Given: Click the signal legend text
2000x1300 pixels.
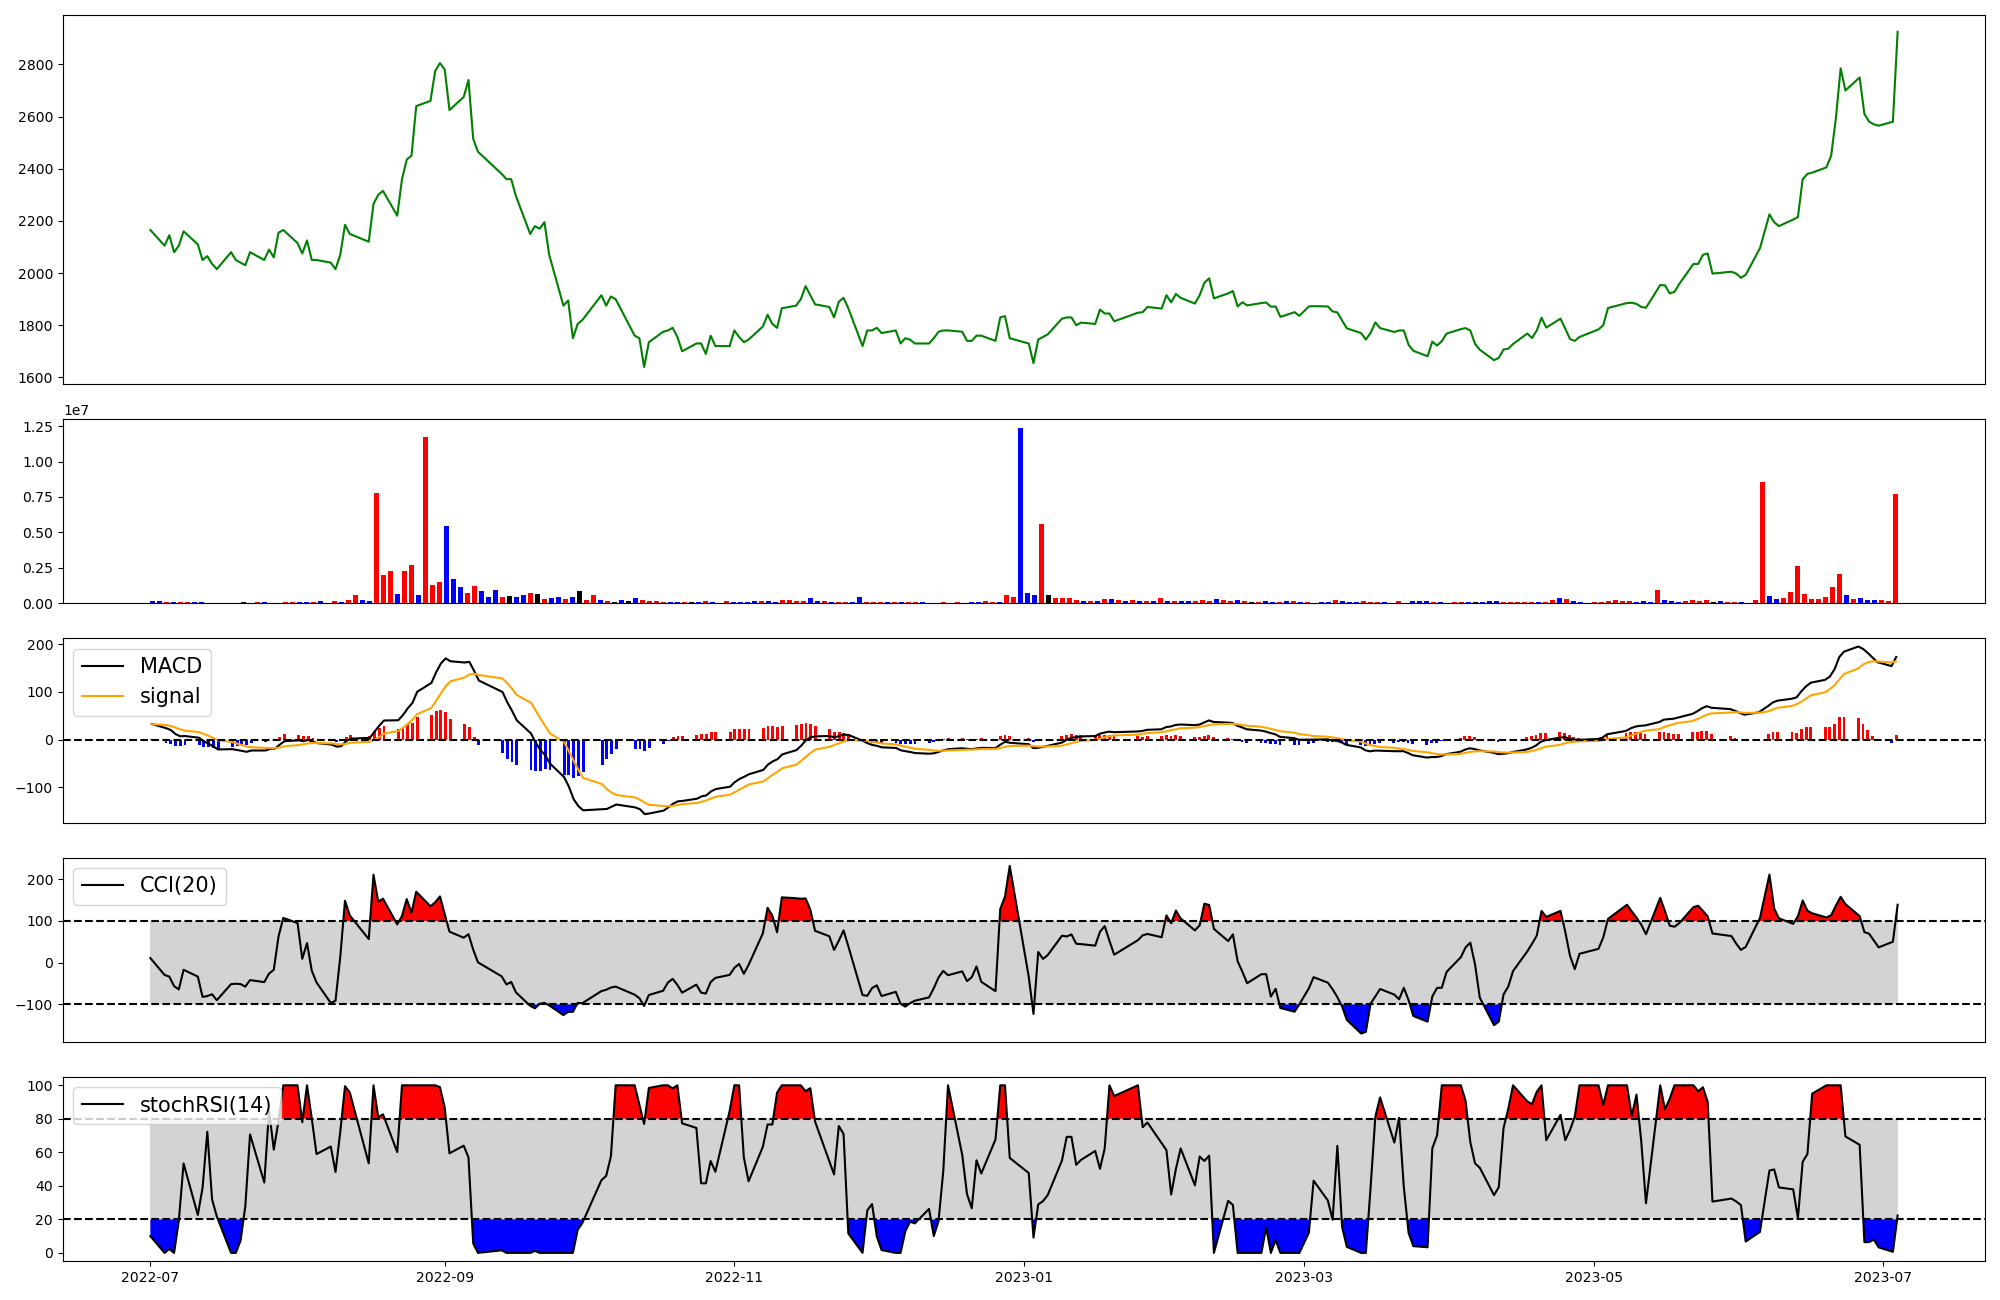Looking at the screenshot, I should pos(169,696).
